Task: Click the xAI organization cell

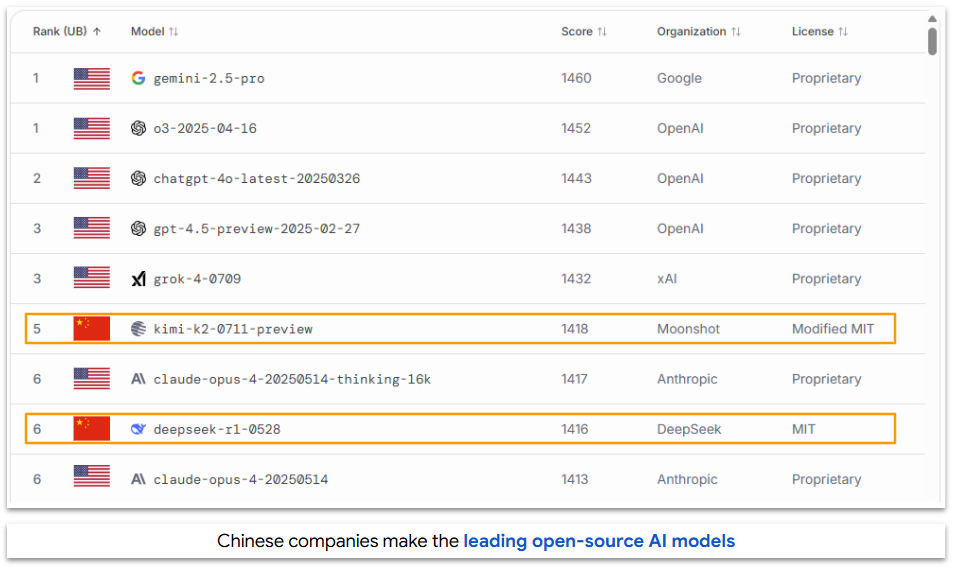Action: 667,279
